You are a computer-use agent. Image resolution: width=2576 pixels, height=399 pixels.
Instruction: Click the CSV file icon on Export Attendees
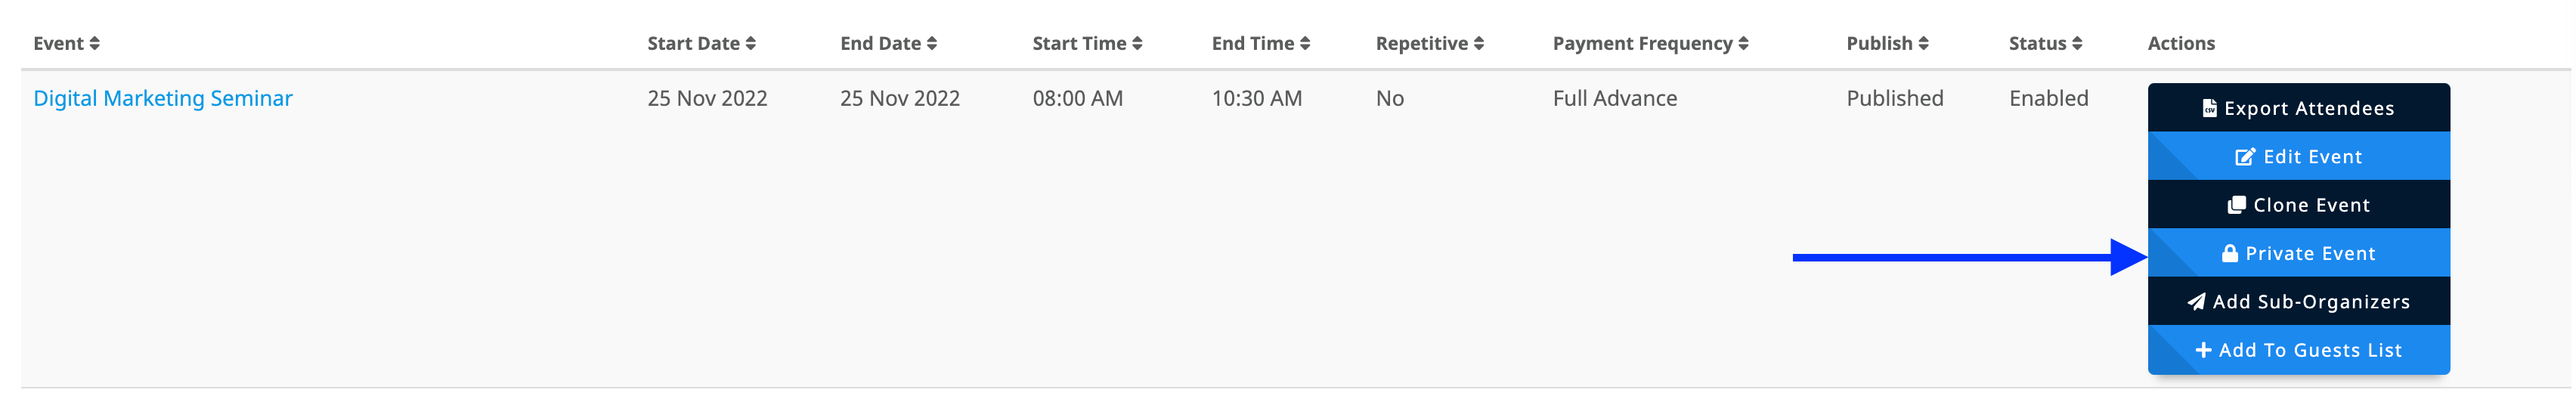pos(2209,108)
